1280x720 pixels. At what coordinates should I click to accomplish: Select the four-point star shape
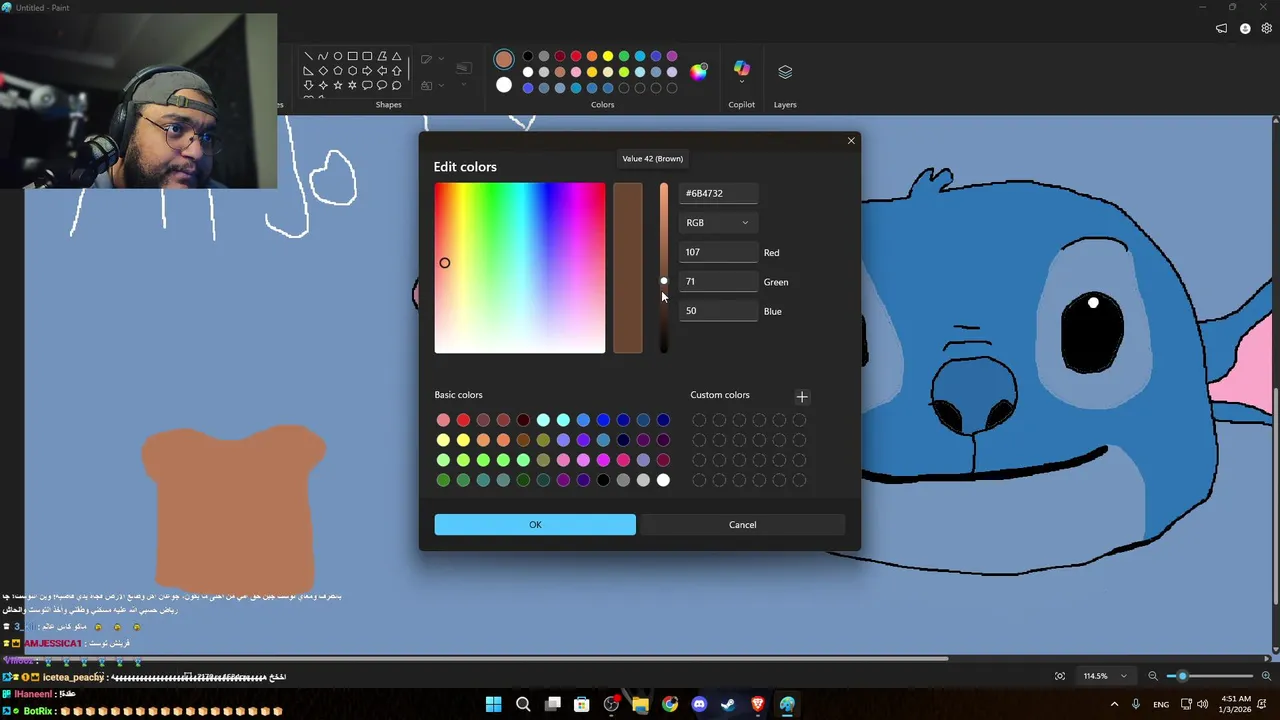click(x=323, y=86)
